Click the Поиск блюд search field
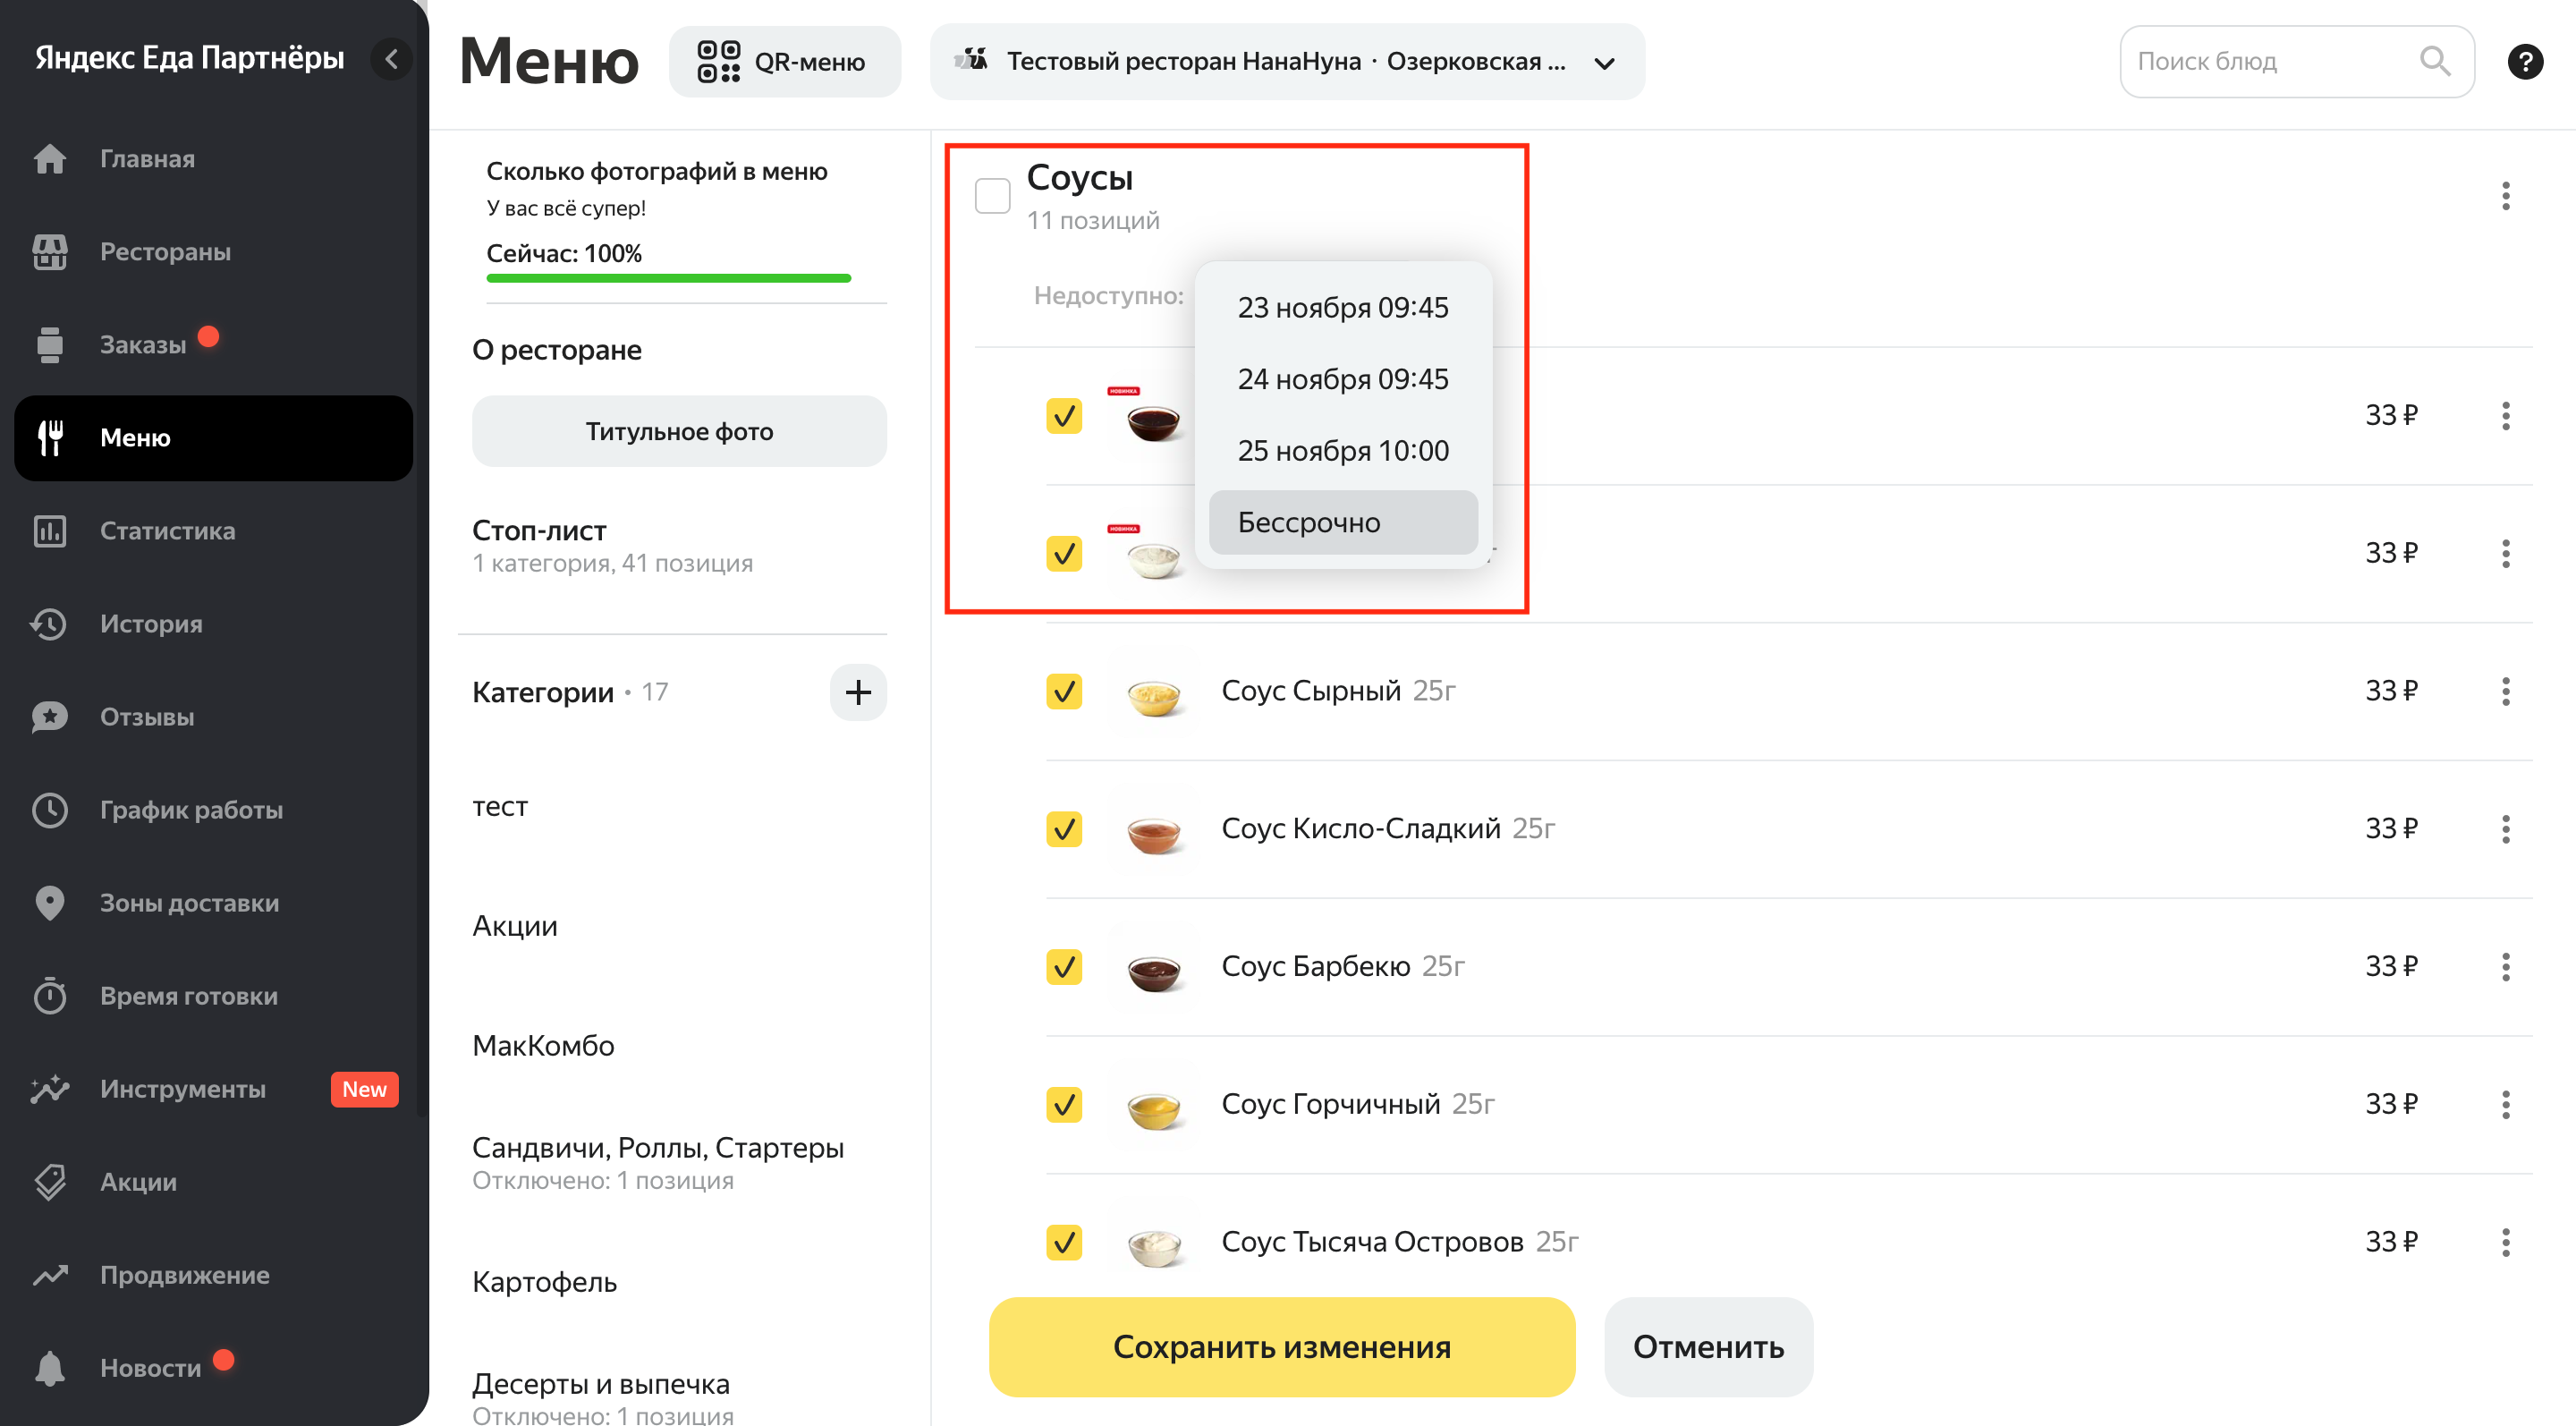 (x=2296, y=61)
